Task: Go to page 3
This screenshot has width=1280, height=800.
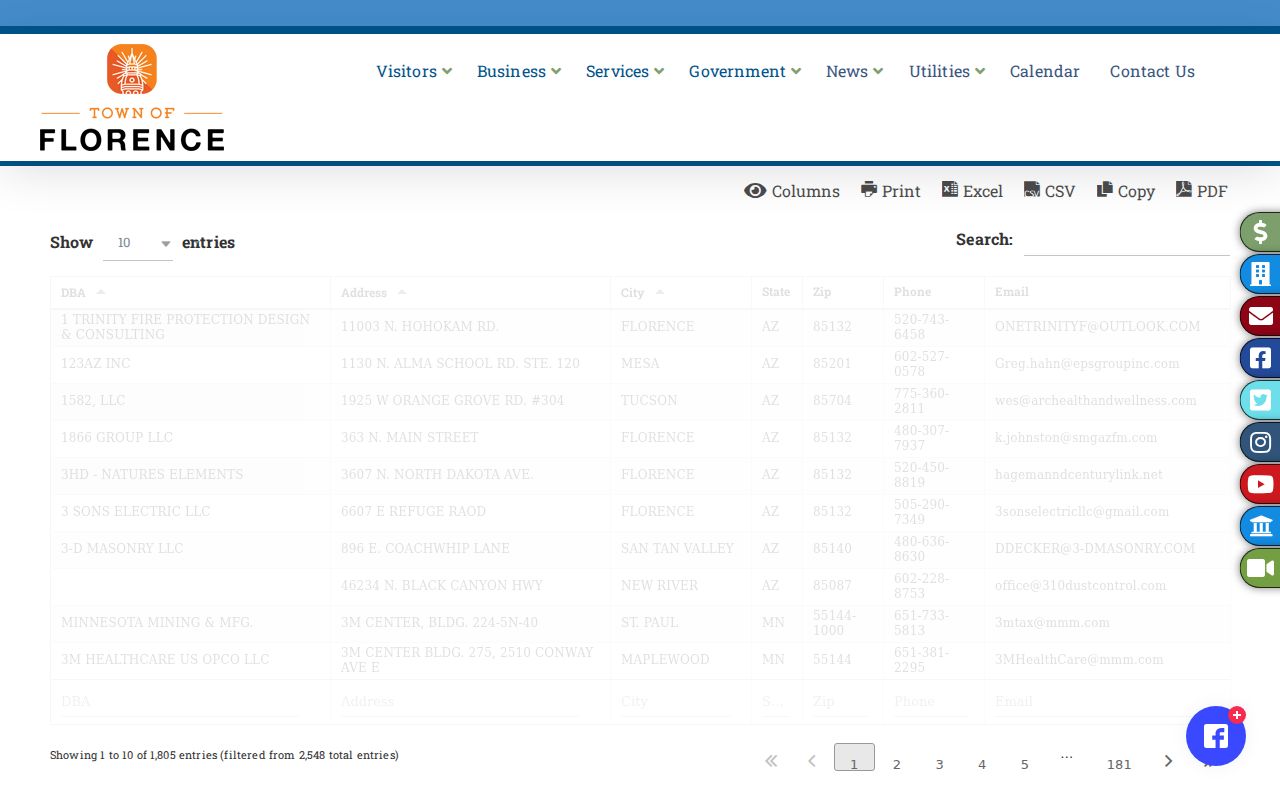Action: (x=939, y=764)
